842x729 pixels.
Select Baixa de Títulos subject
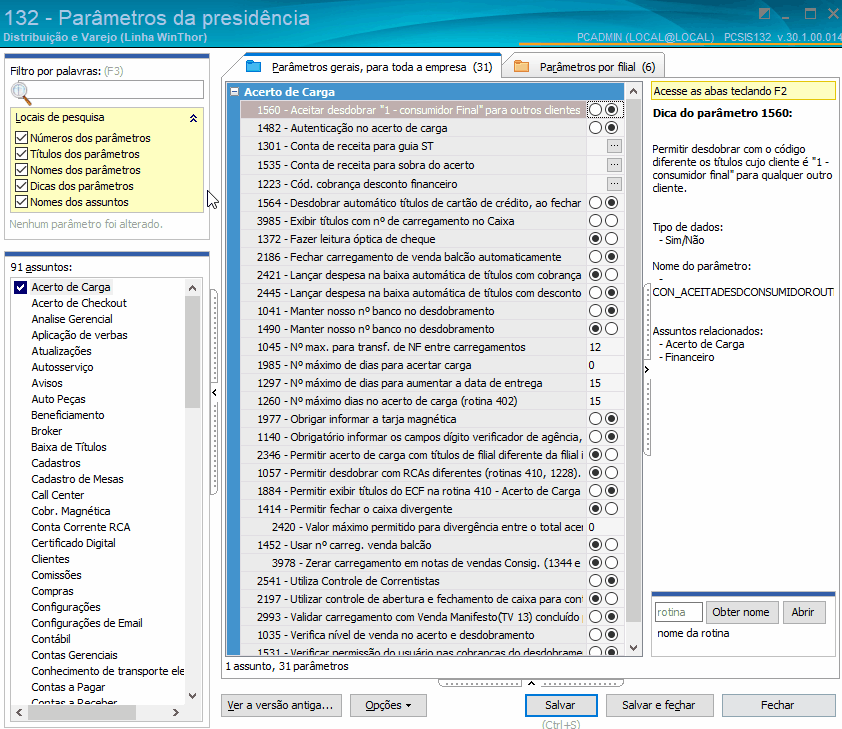tap(69, 447)
